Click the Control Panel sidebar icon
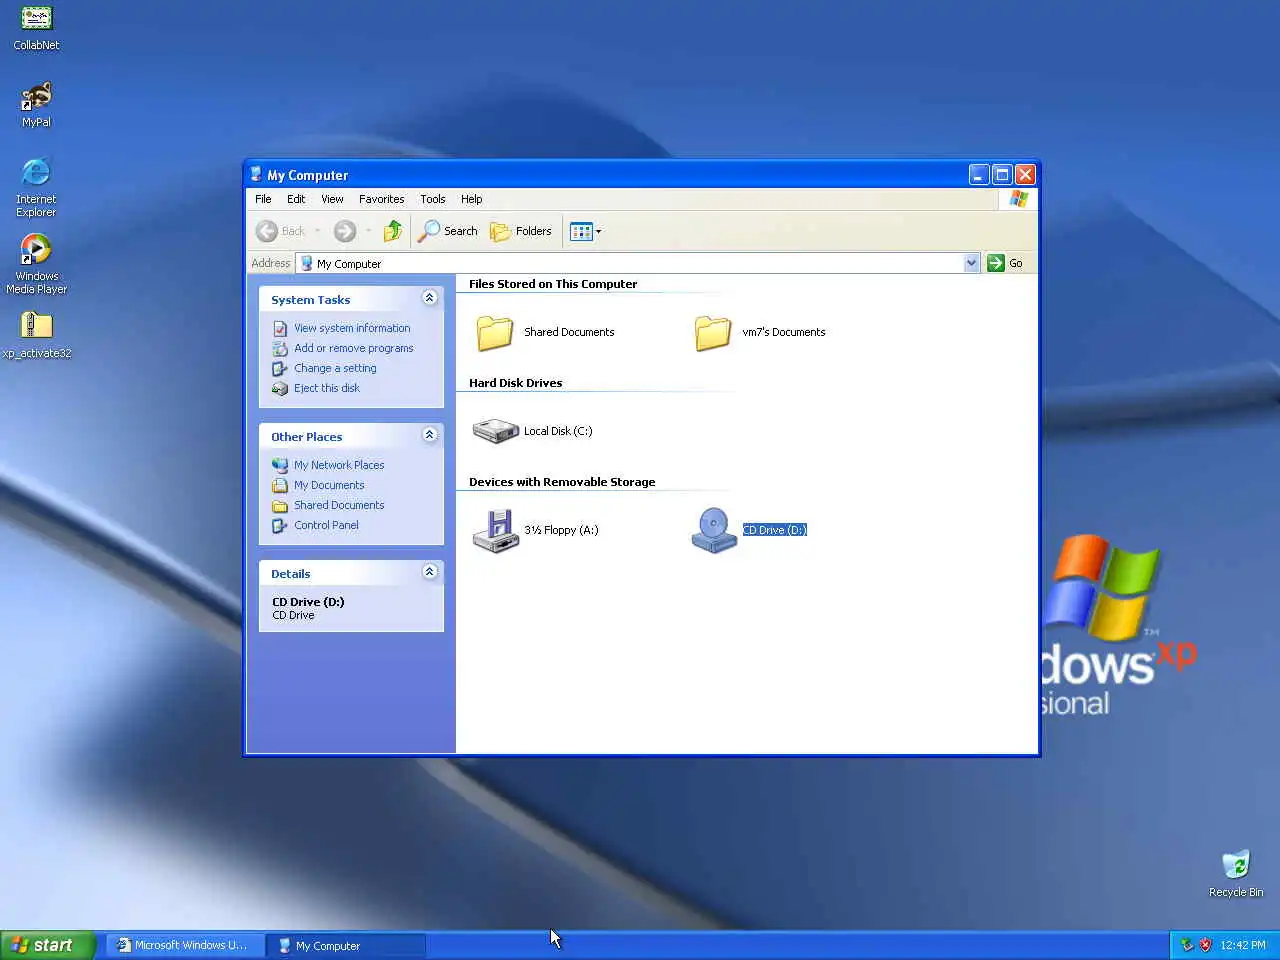 coord(280,525)
